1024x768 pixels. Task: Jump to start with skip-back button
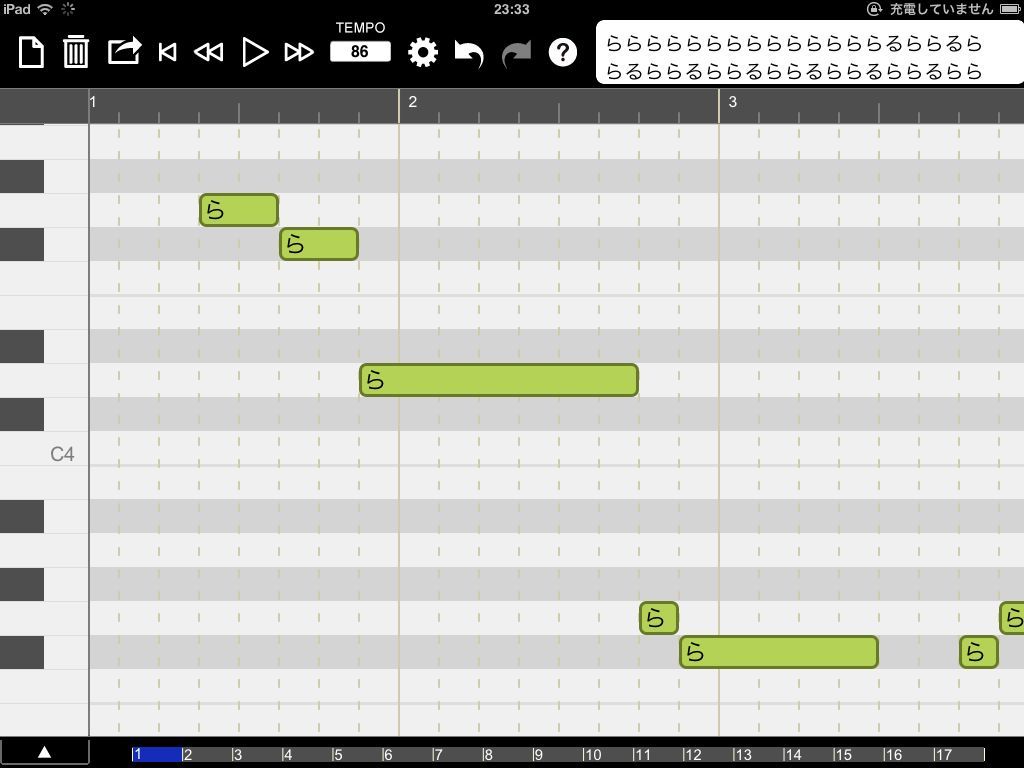click(x=167, y=52)
